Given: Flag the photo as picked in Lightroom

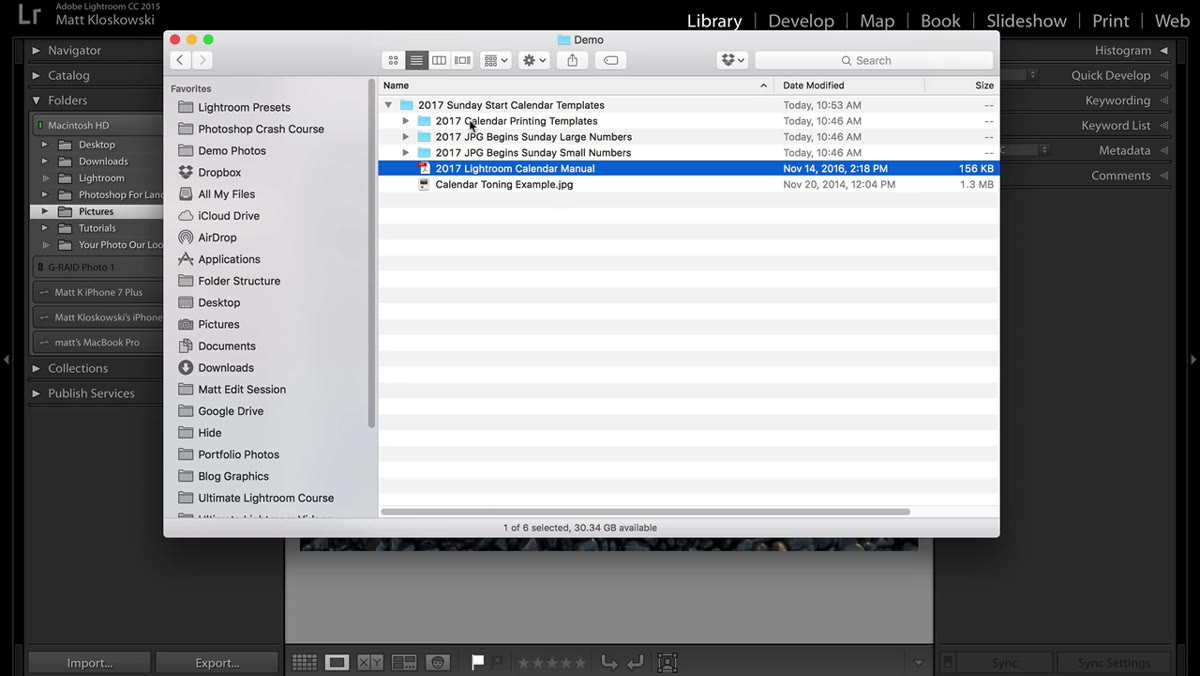Looking at the screenshot, I should tap(478, 662).
